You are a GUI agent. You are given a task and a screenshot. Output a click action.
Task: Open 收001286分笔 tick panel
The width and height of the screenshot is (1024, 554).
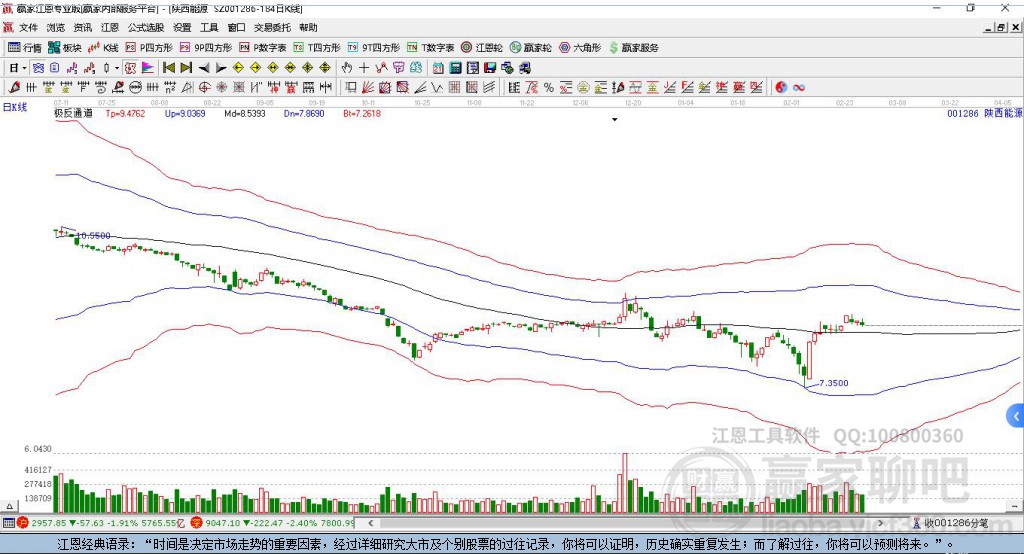coord(950,523)
